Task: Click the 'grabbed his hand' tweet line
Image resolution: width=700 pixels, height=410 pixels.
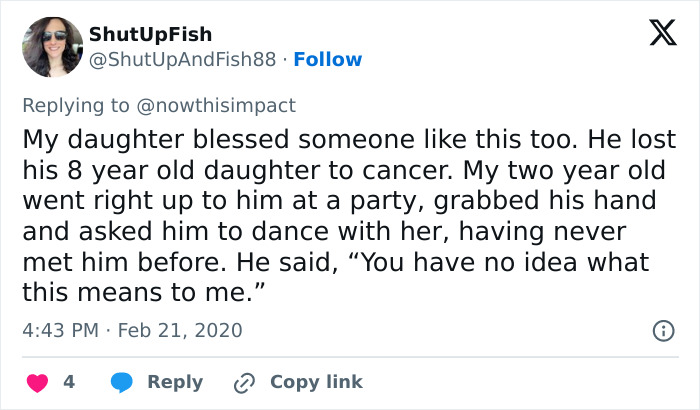Action: (x=340, y=201)
